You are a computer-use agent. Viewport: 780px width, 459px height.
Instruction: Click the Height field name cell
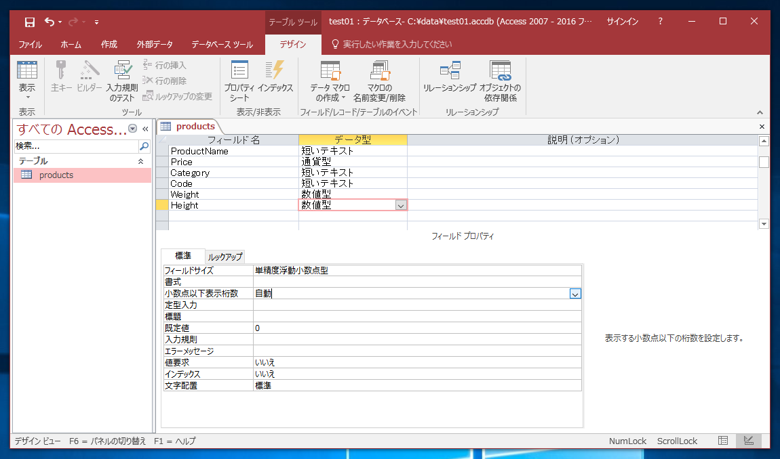click(x=233, y=205)
